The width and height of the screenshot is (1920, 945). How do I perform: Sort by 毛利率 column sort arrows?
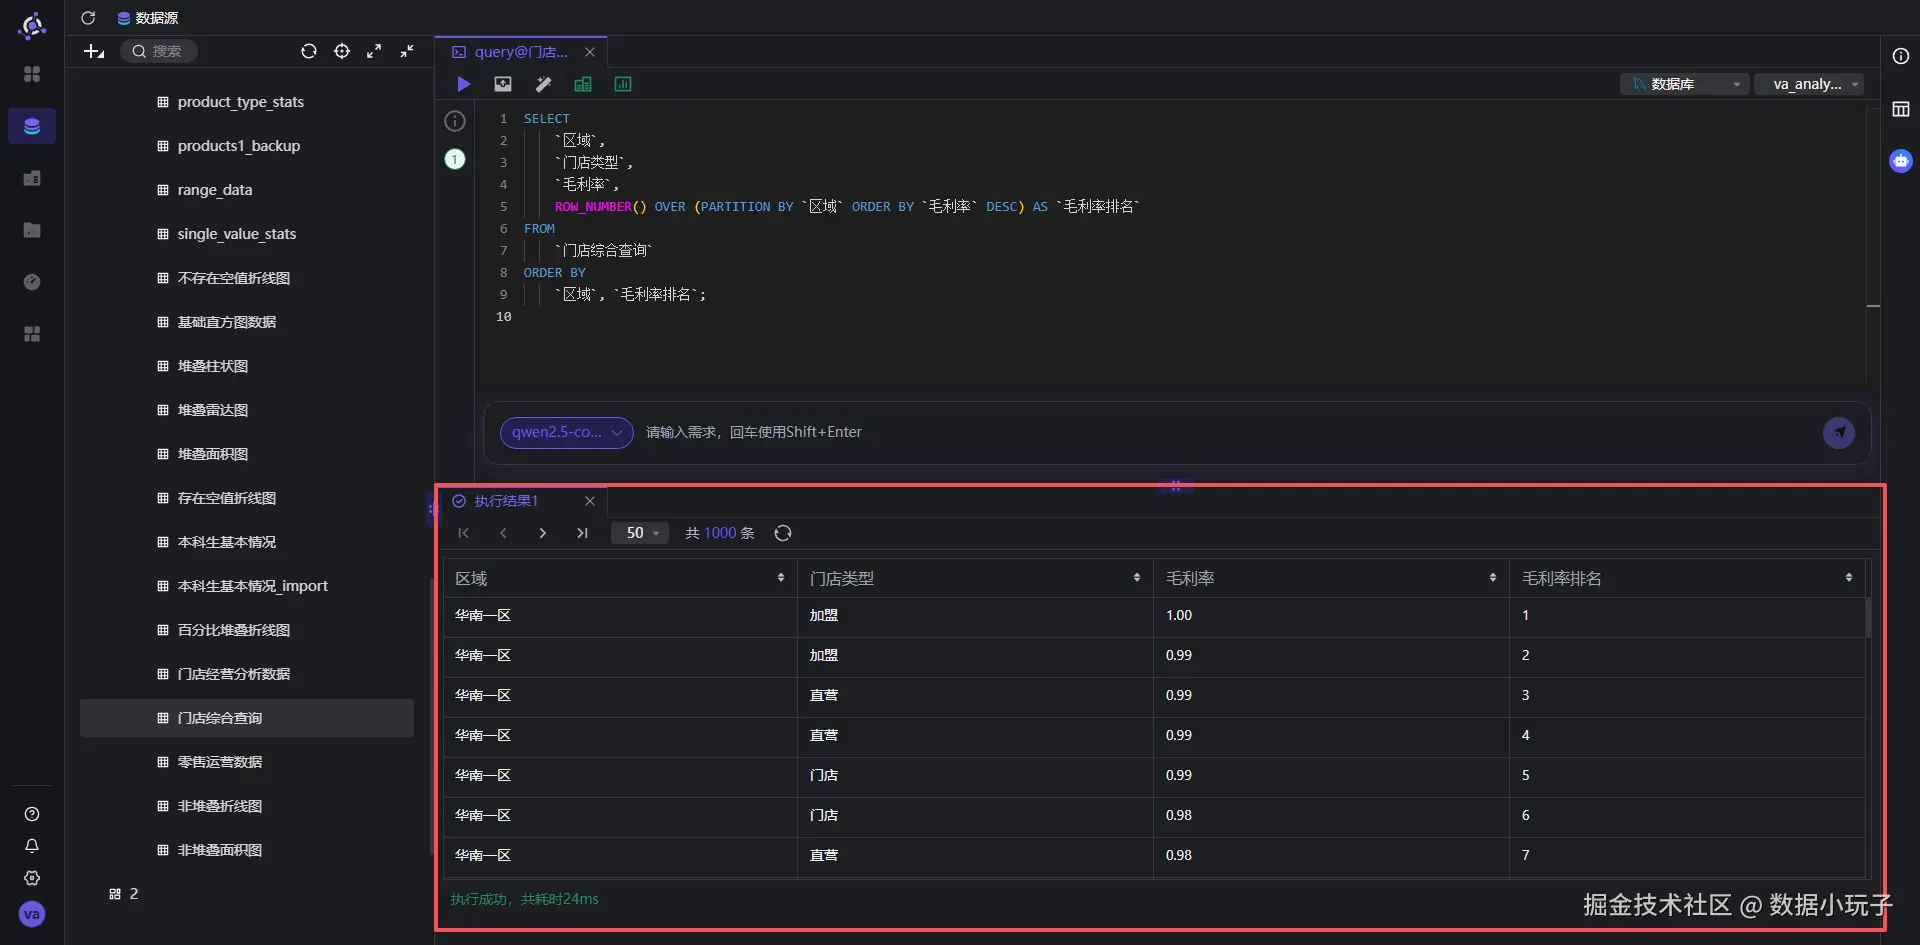[1493, 578]
